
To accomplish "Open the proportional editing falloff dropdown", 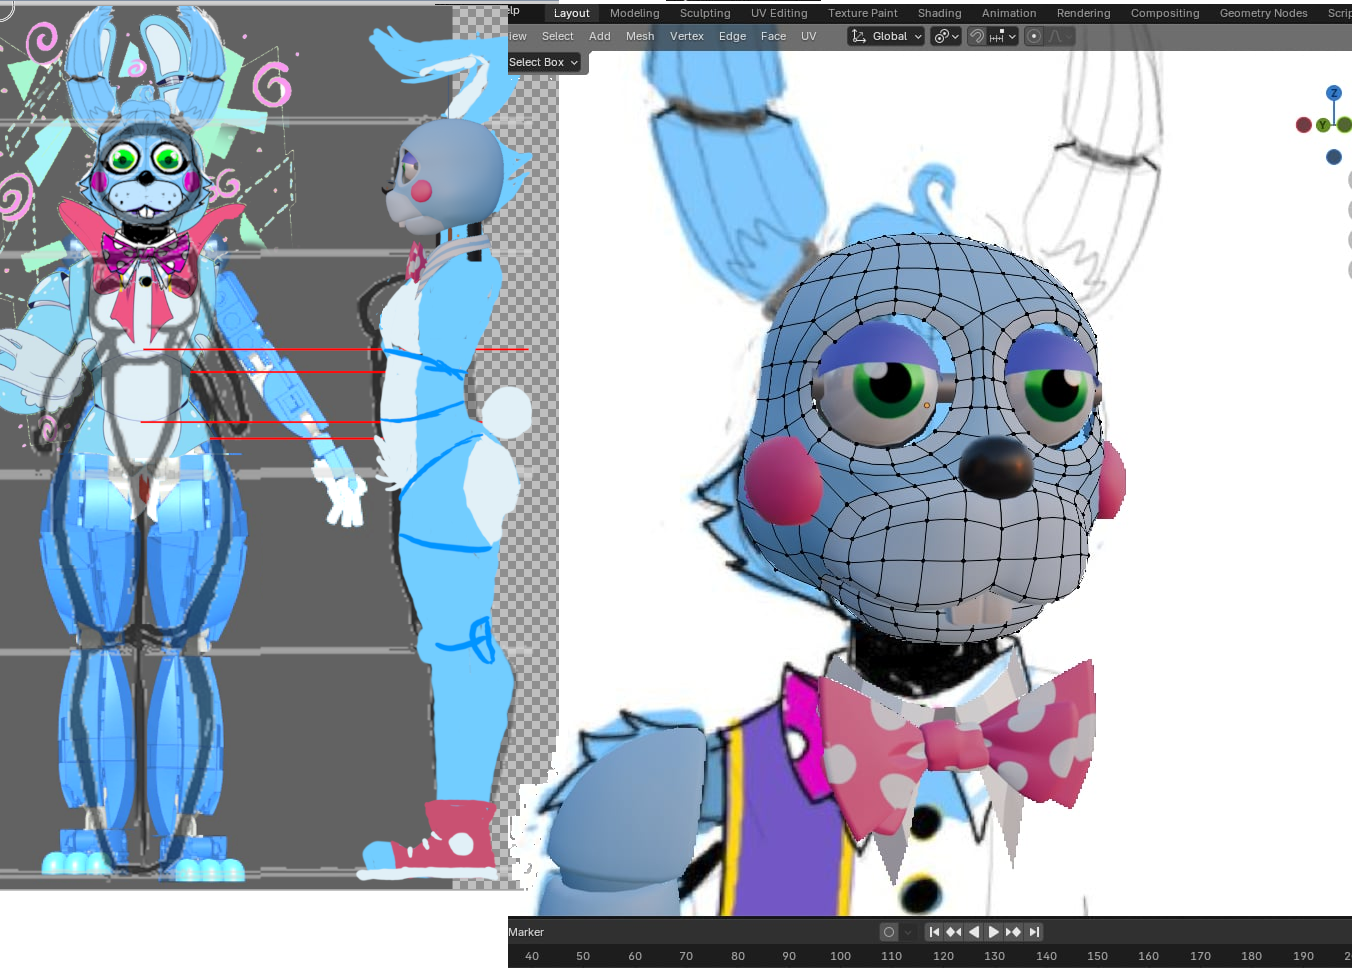I will [x=1060, y=36].
